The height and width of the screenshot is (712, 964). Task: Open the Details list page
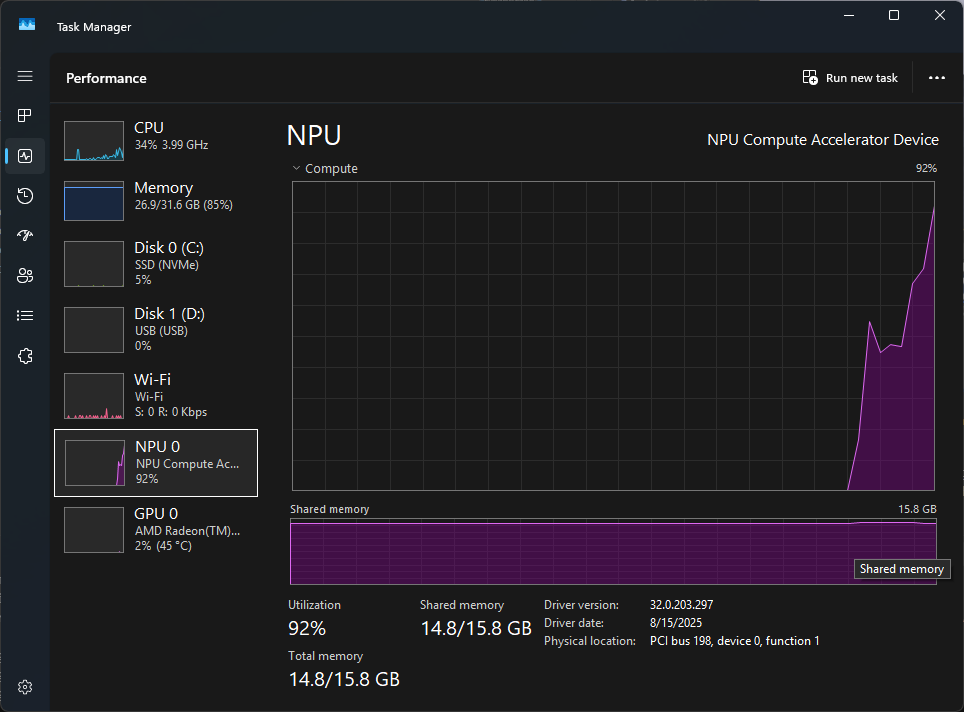[x=25, y=316]
